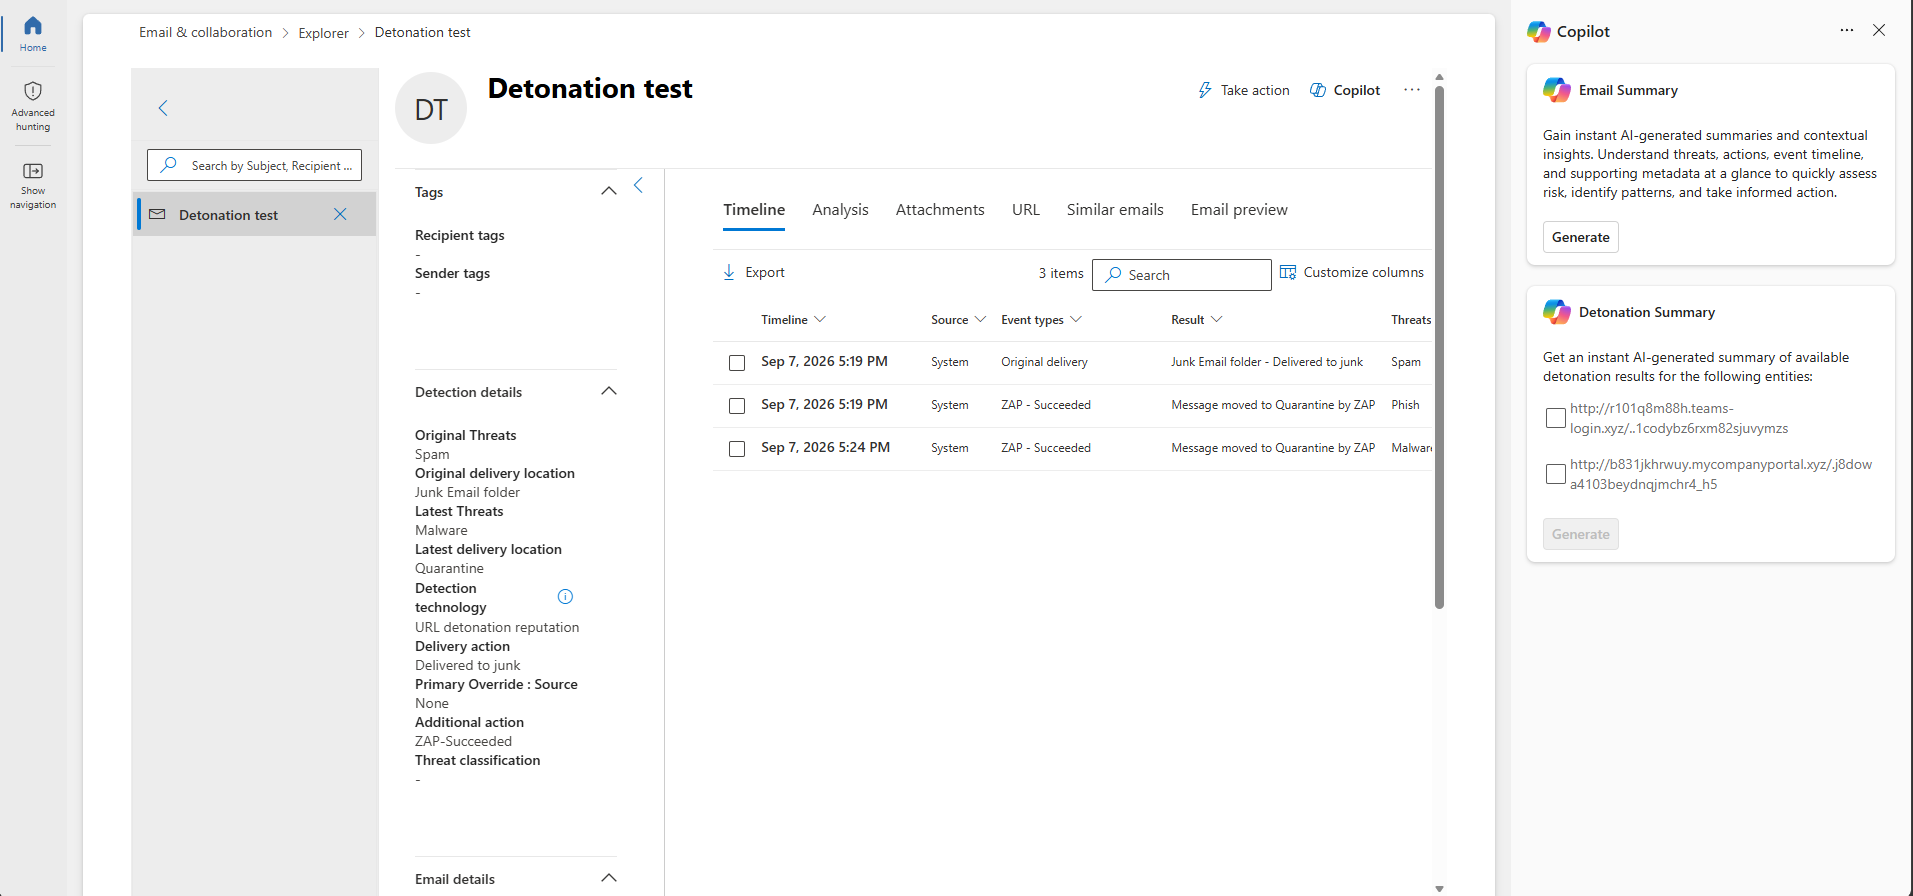Click magnifier icon in timeline Search box
Viewport: 1913px width, 896px height.
tap(1113, 274)
